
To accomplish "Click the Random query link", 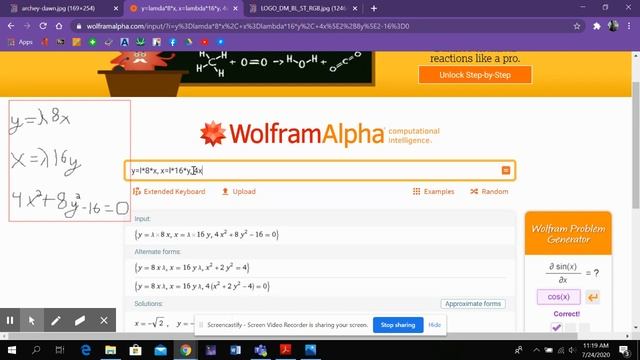I will pos(489,191).
